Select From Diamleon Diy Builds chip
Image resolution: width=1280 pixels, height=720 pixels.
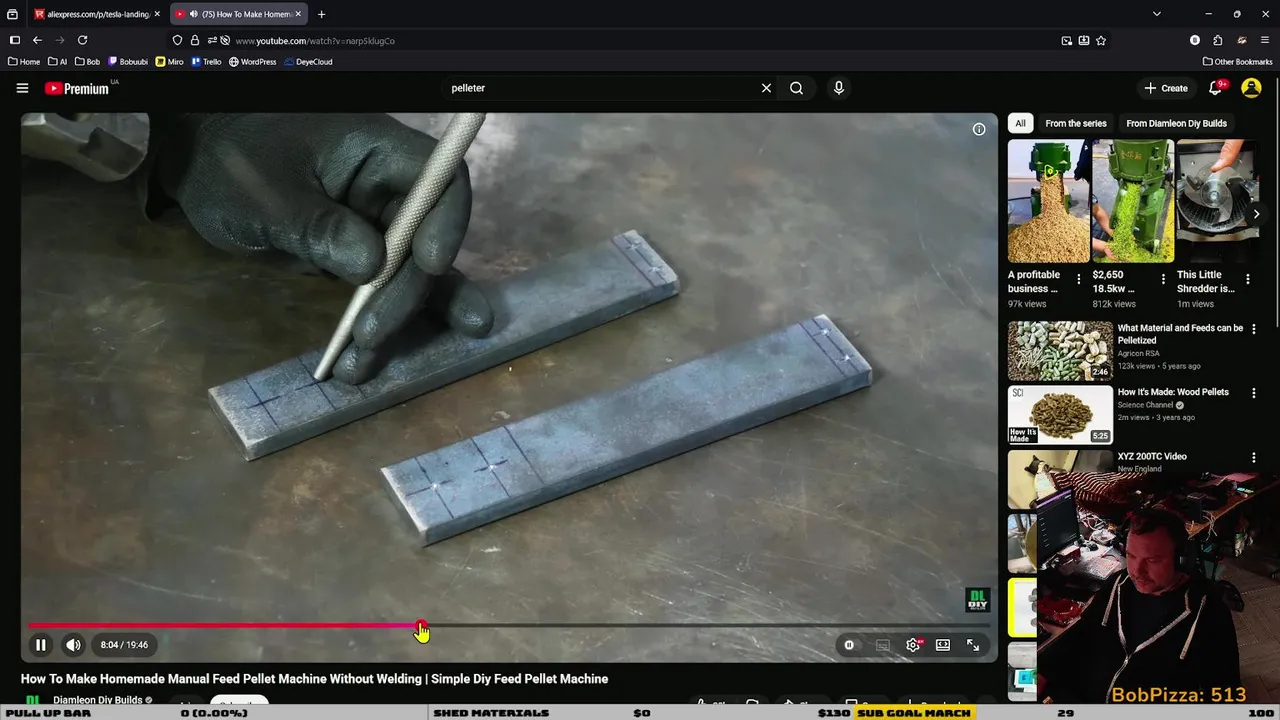(x=1176, y=123)
